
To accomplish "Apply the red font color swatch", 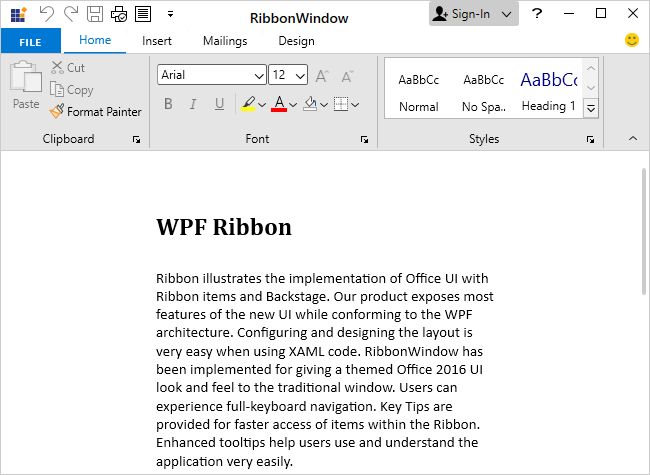I will pos(279,104).
